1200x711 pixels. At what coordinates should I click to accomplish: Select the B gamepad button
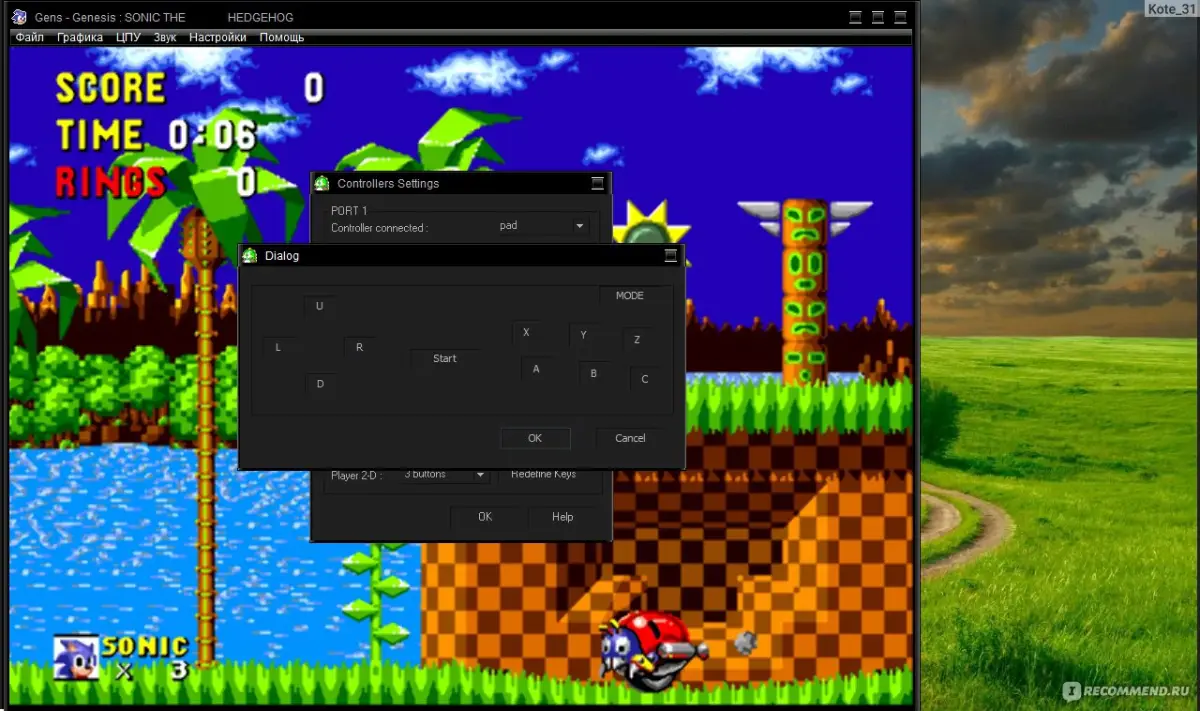tap(594, 373)
